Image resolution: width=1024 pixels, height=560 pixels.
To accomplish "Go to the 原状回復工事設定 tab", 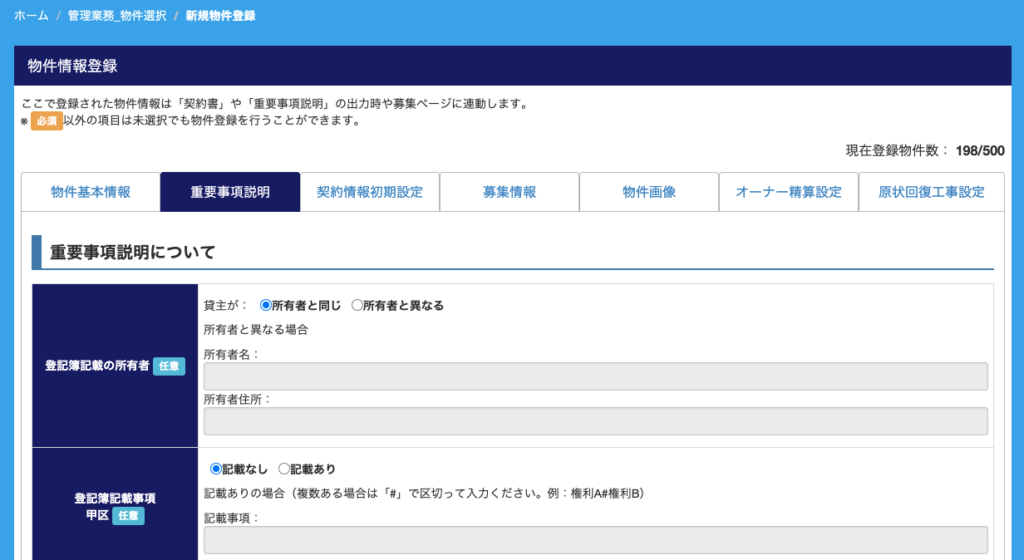I will 931,192.
